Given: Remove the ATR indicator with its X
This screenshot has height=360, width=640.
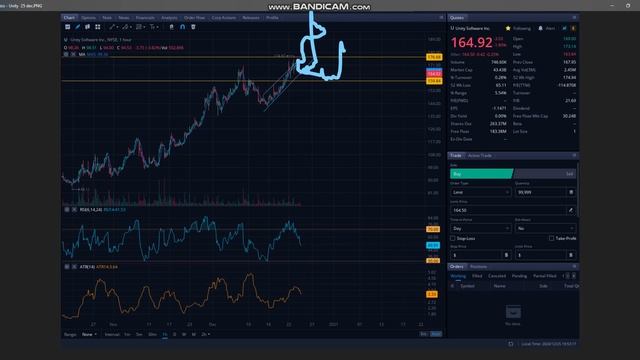Looking at the screenshot, I should [x=74, y=267].
